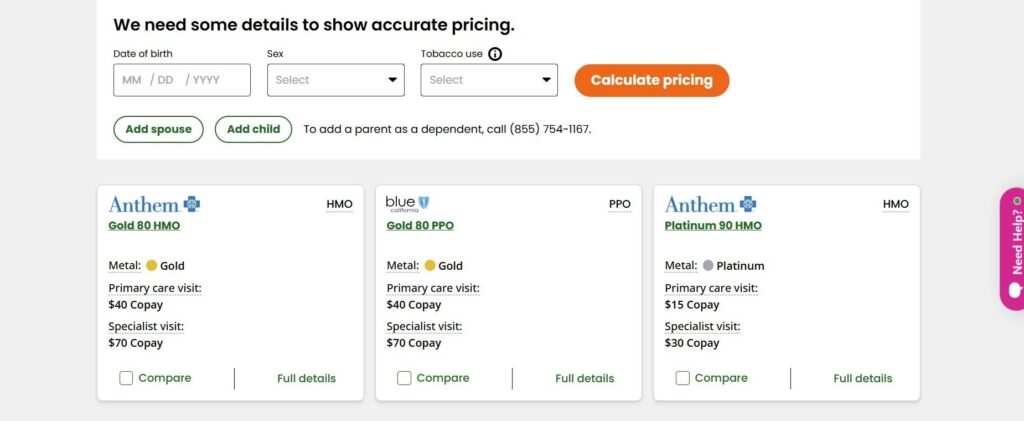Click the Blue California logo on Gold 80 PPO card
Screen dimensions: 1024x421
[x=408, y=204]
